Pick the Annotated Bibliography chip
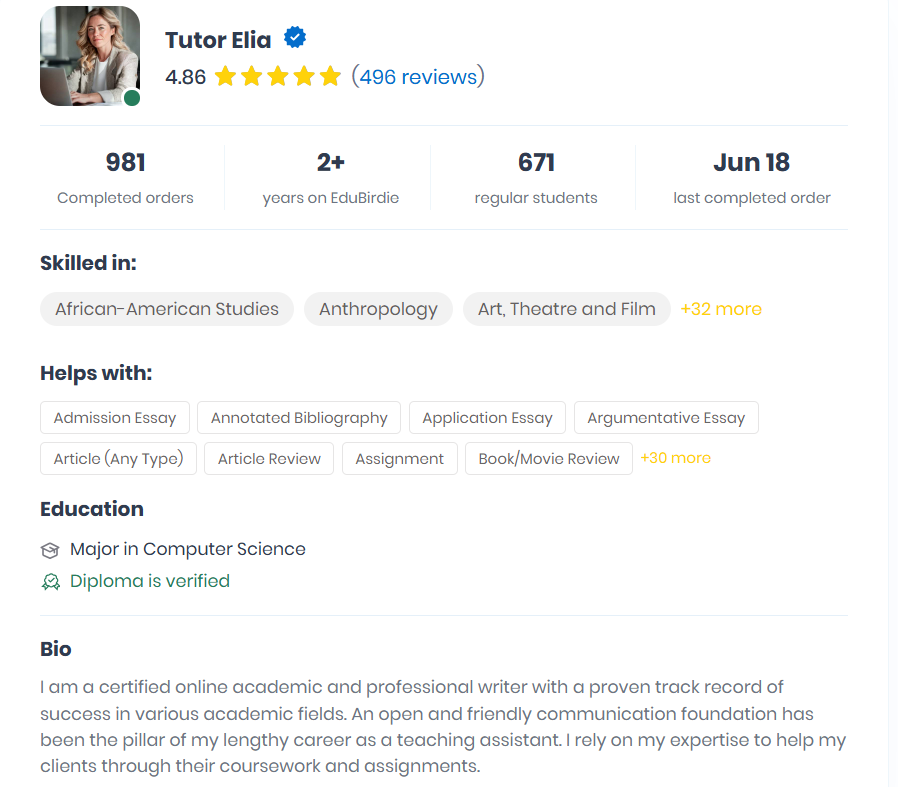The image size is (898, 787). pyautogui.click(x=299, y=418)
